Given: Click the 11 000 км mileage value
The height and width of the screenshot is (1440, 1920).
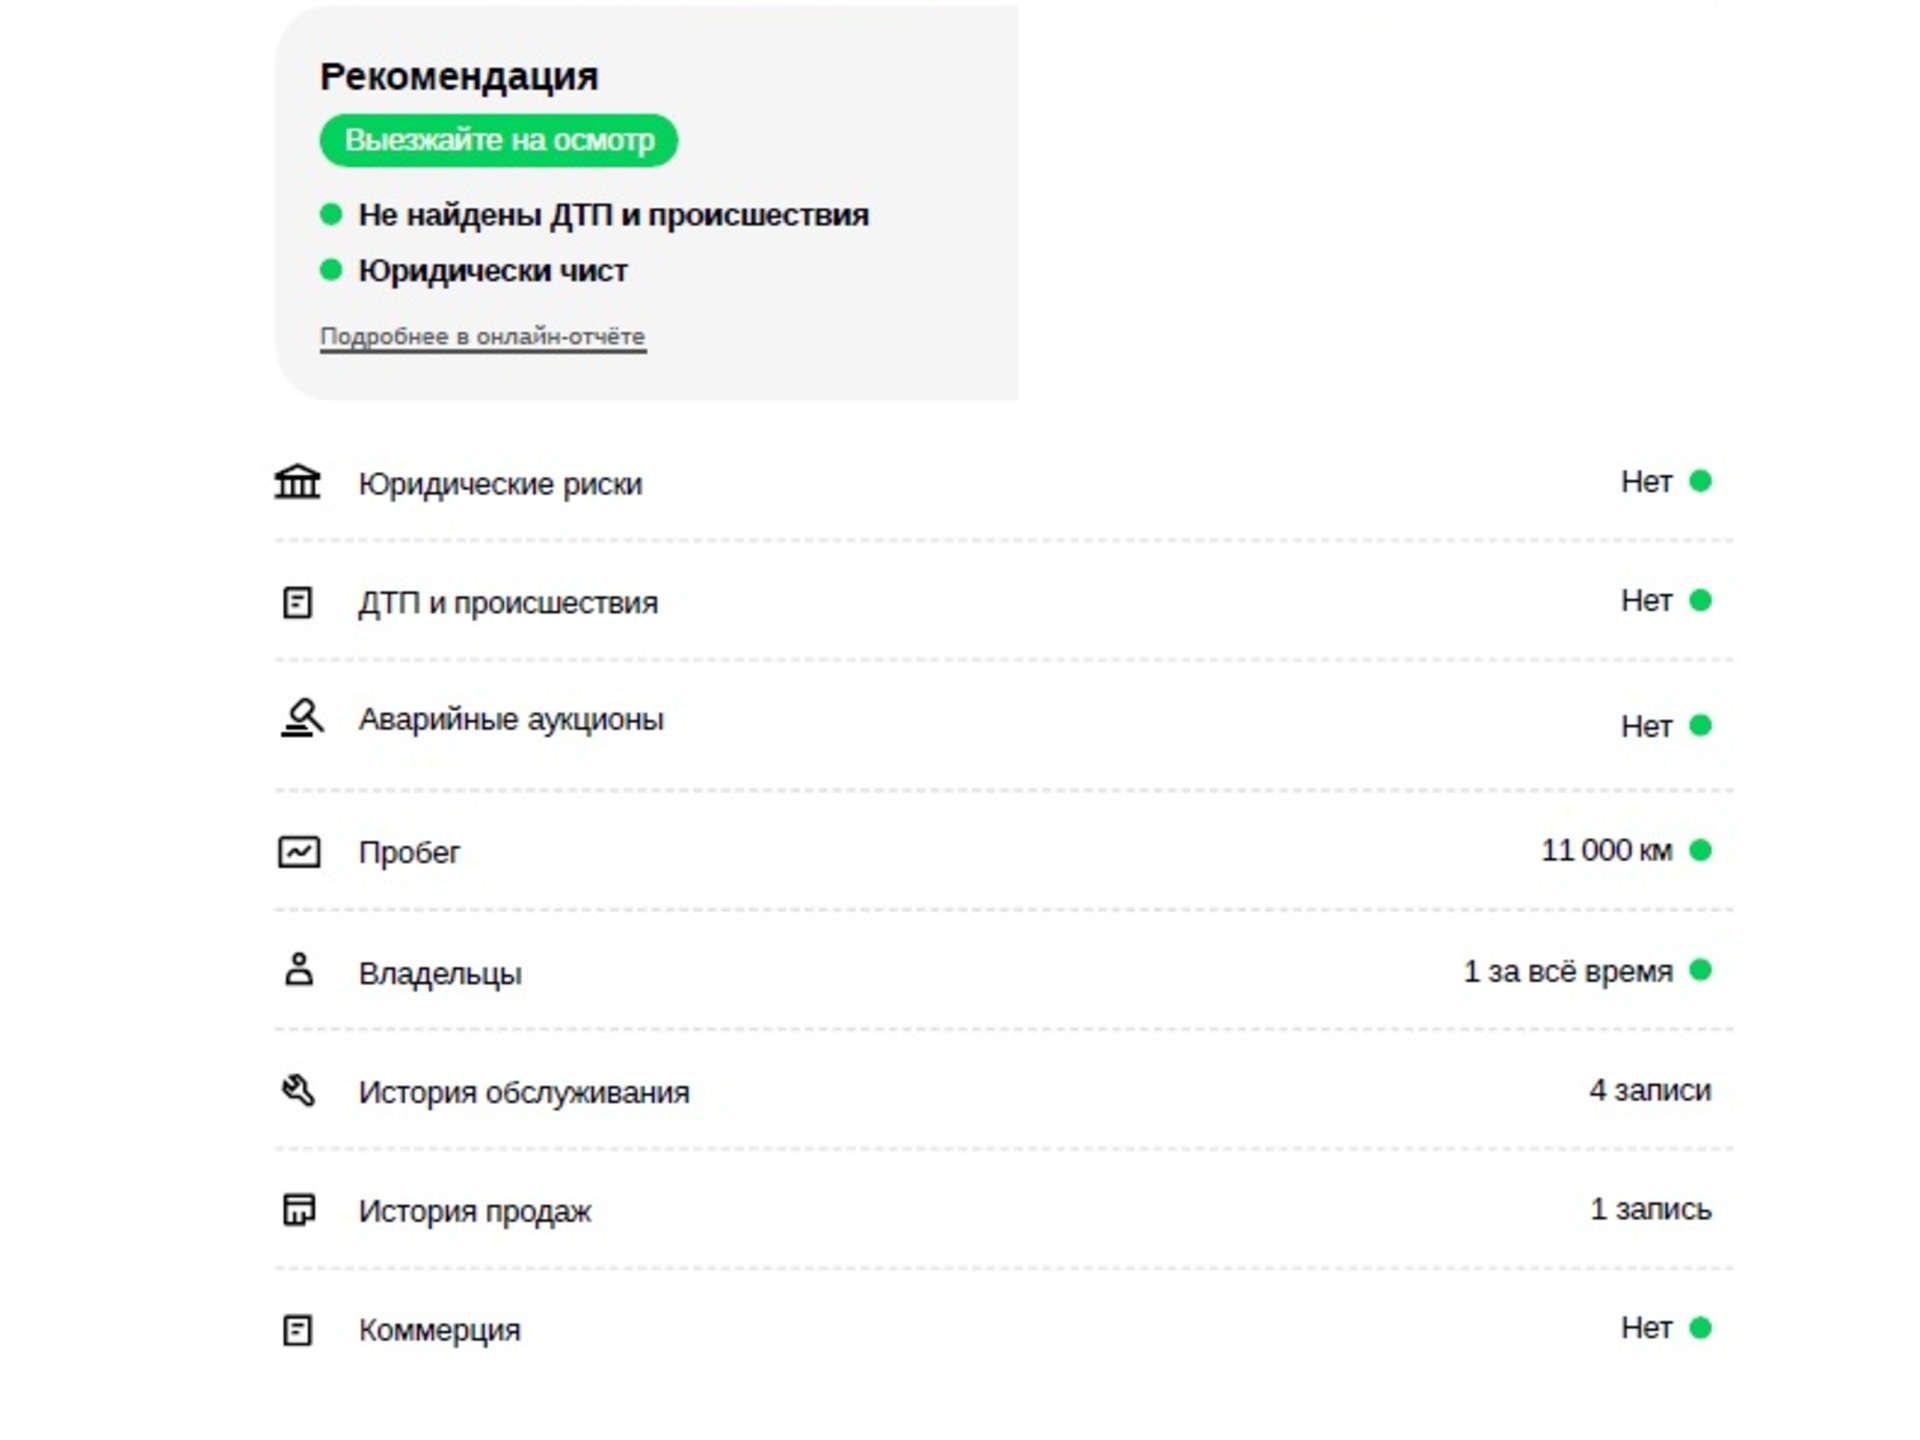Looking at the screenshot, I should click(1607, 850).
